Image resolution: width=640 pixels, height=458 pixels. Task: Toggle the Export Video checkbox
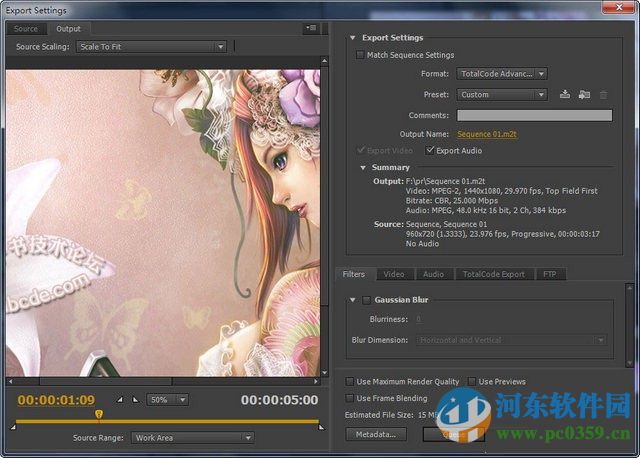[x=360, y=150]
